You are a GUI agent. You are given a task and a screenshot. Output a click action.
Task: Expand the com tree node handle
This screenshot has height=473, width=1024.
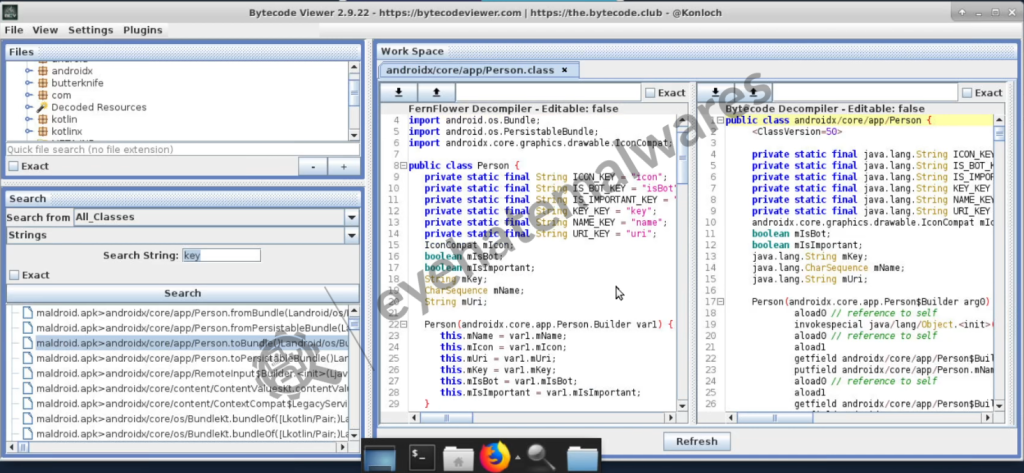coord(28,95)
